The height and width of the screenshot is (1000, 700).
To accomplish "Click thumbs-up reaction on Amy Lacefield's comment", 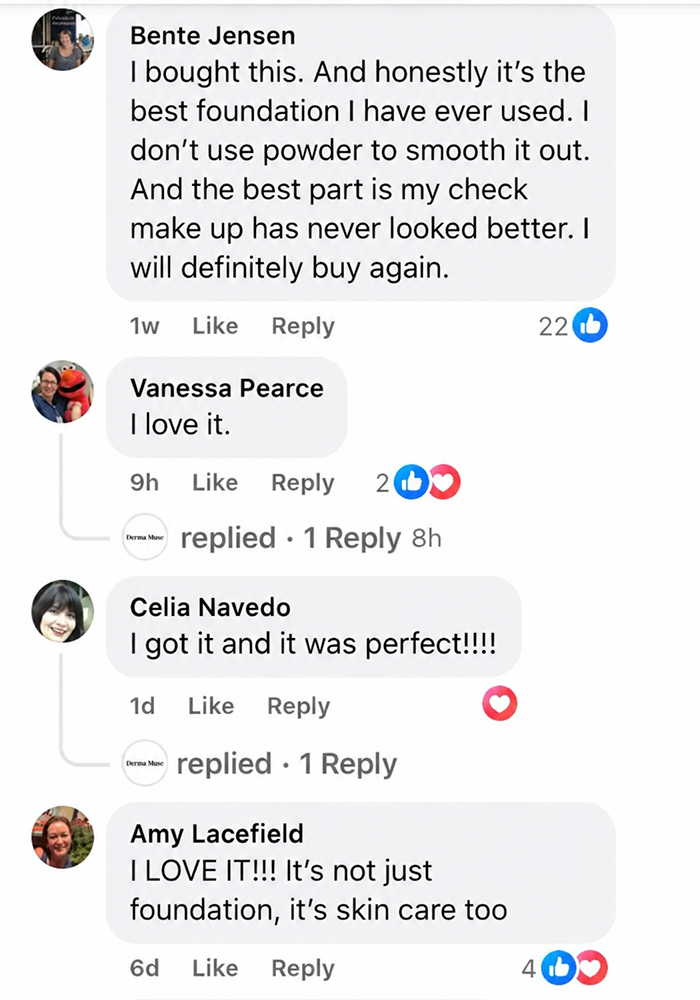I will 558,968.
